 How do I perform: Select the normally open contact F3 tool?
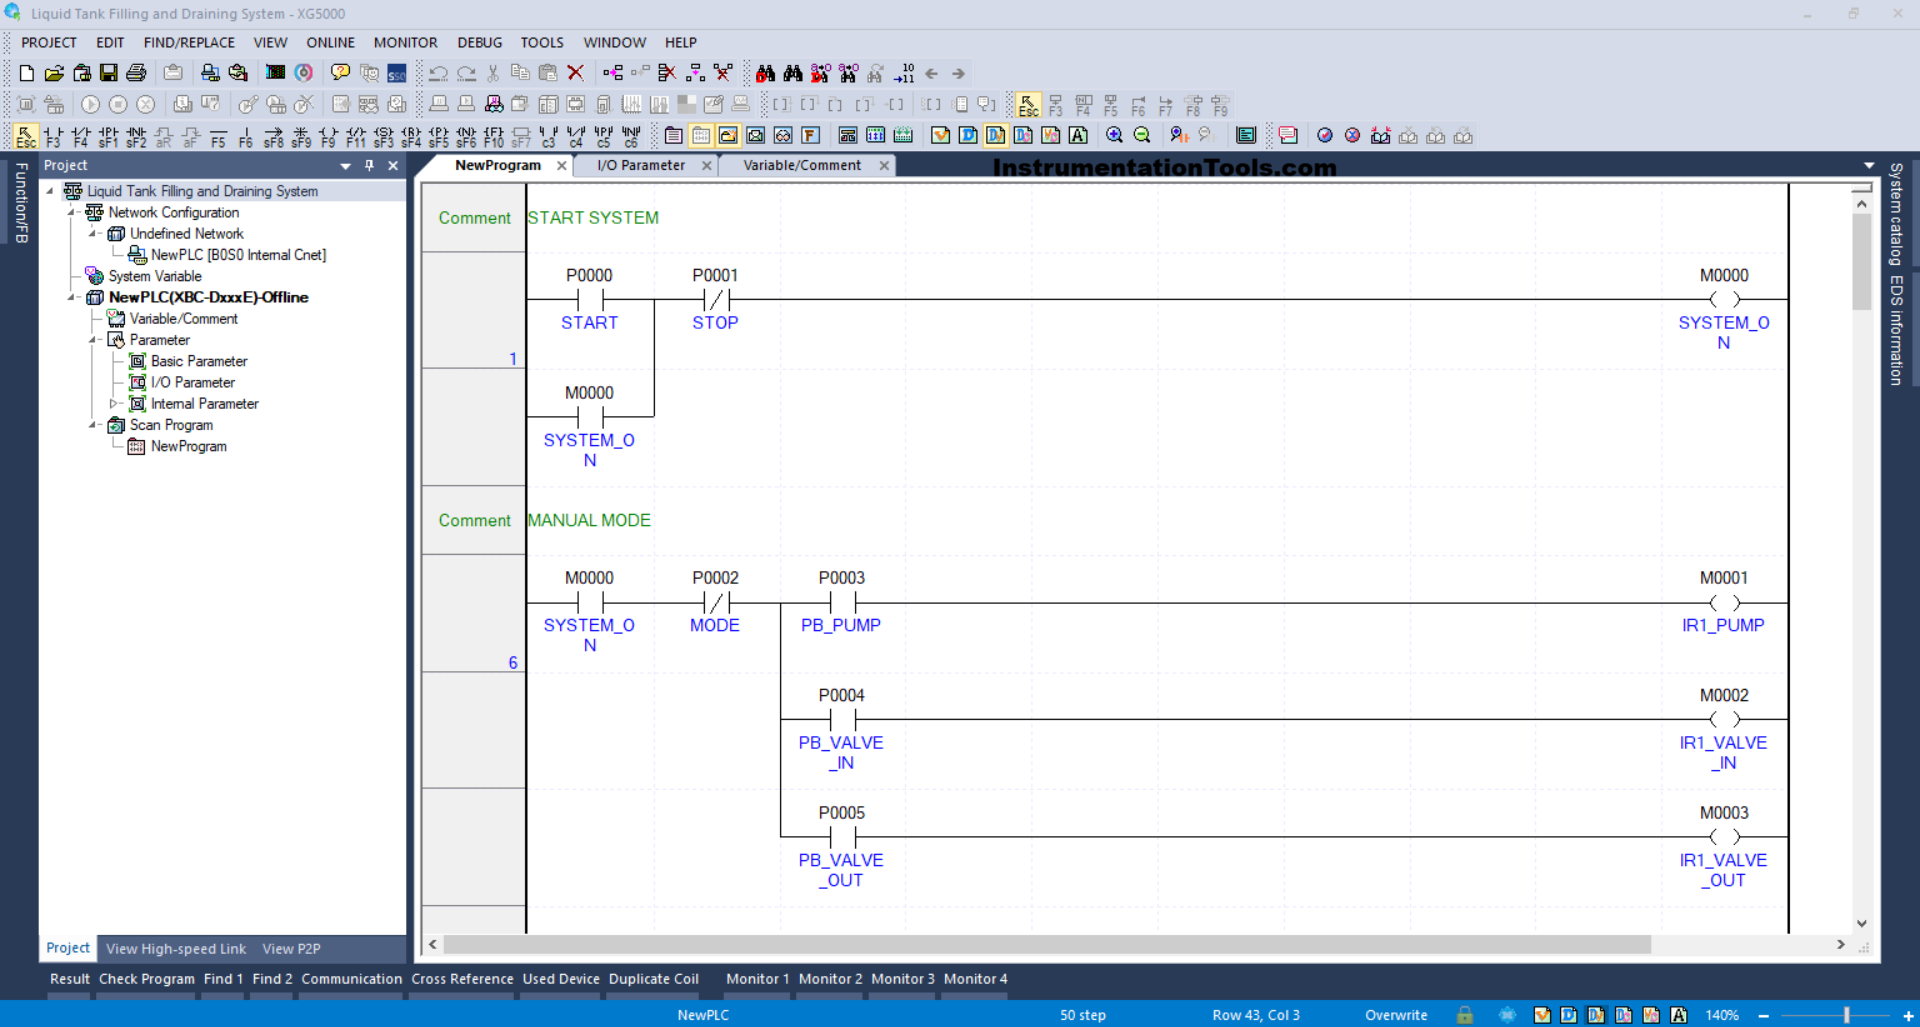pos(53,136)
